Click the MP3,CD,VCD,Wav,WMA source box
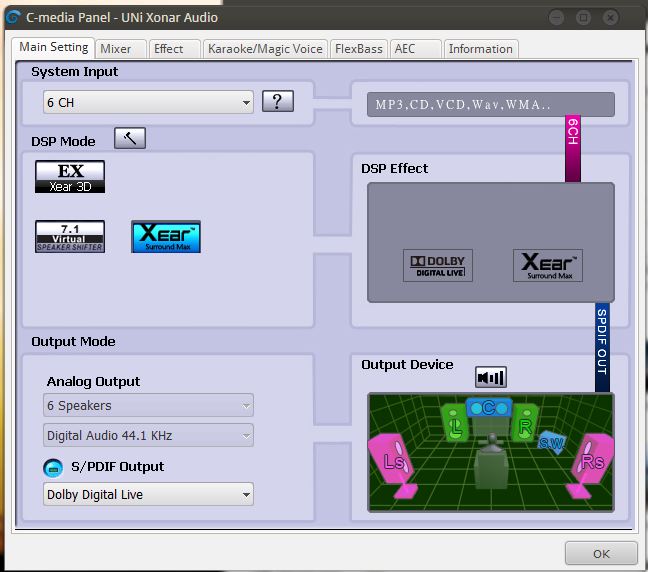 tap(491, 105)
